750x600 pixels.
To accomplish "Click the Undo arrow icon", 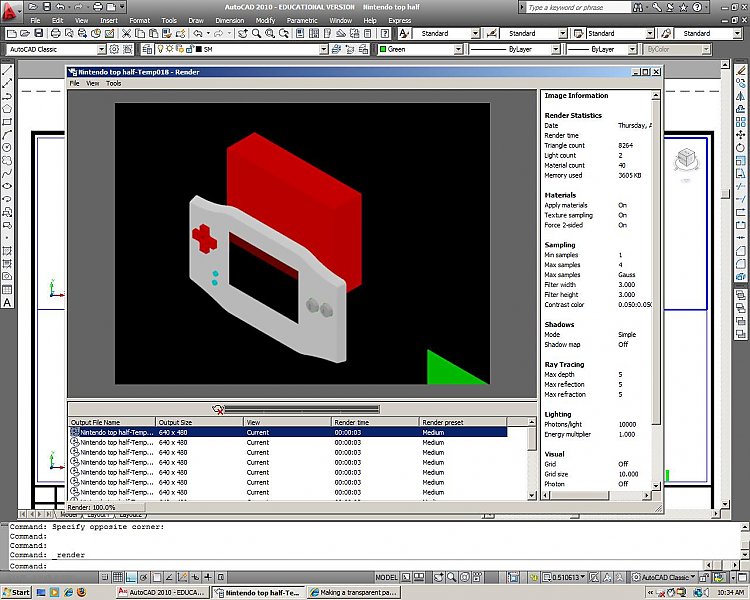I will coord(198,33).
